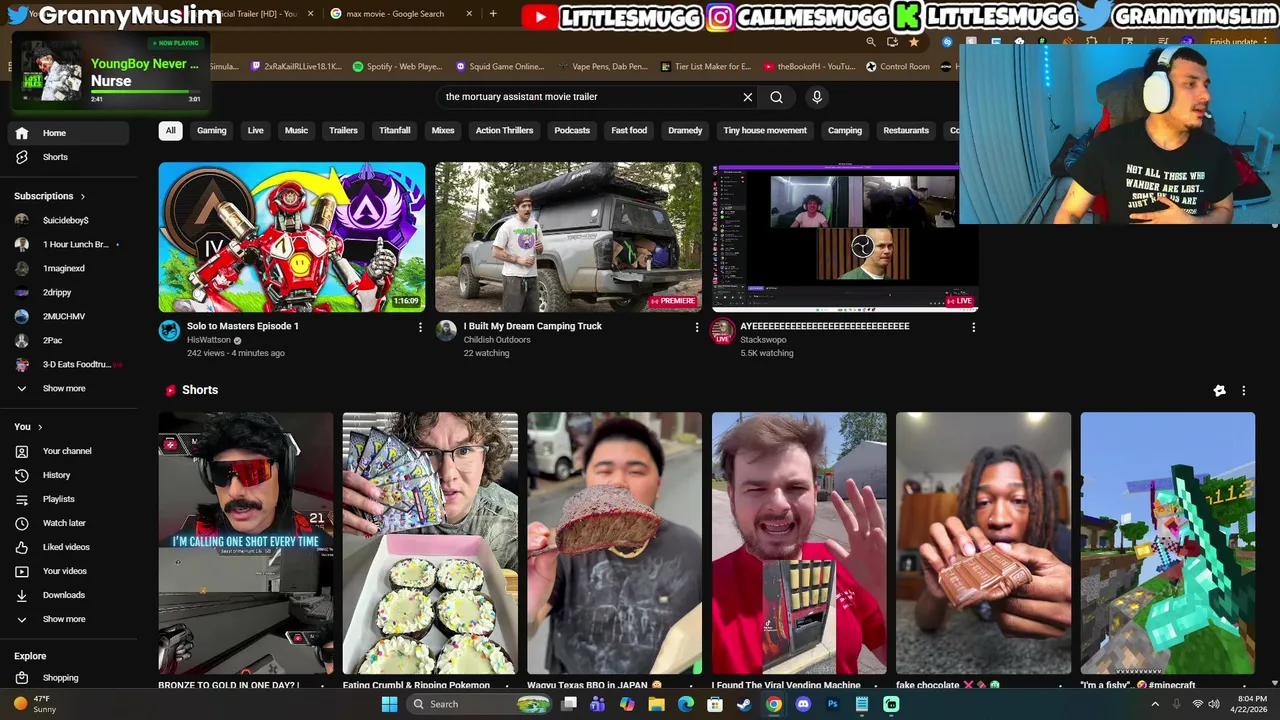Open options menu for Solo to Masters video

pyautogui.click(x=420, y=327)
